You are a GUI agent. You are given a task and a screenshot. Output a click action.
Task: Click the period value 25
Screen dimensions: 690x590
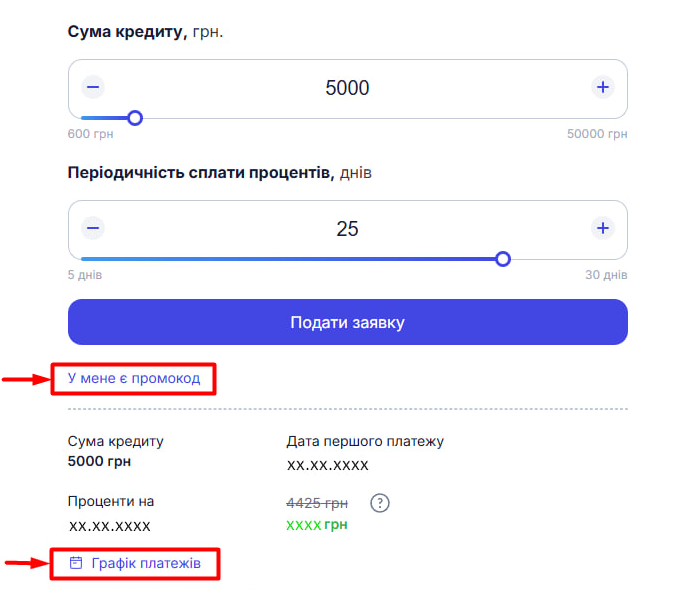pos(347,229)
